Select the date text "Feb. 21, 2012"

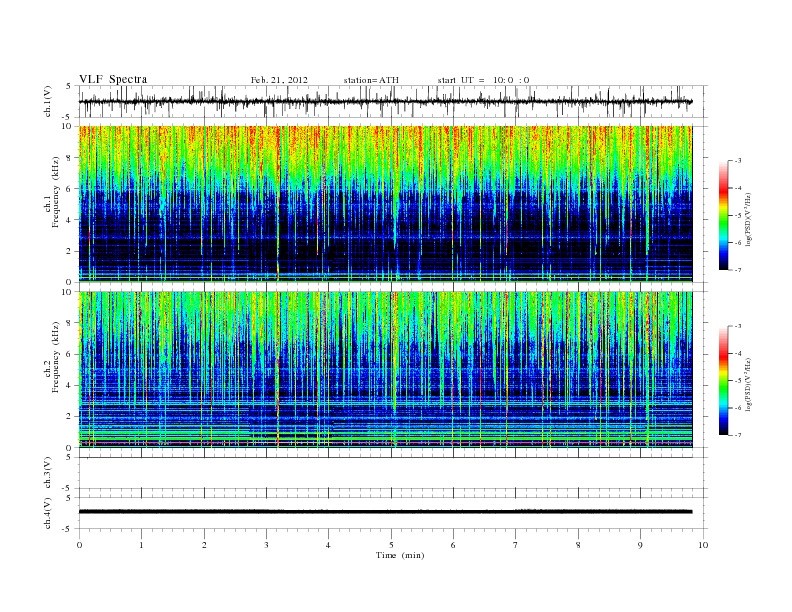click(x=279, y=80)
